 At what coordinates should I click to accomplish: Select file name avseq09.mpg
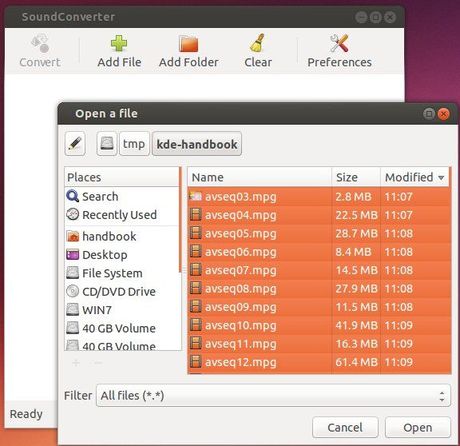[x=241, y=307]
